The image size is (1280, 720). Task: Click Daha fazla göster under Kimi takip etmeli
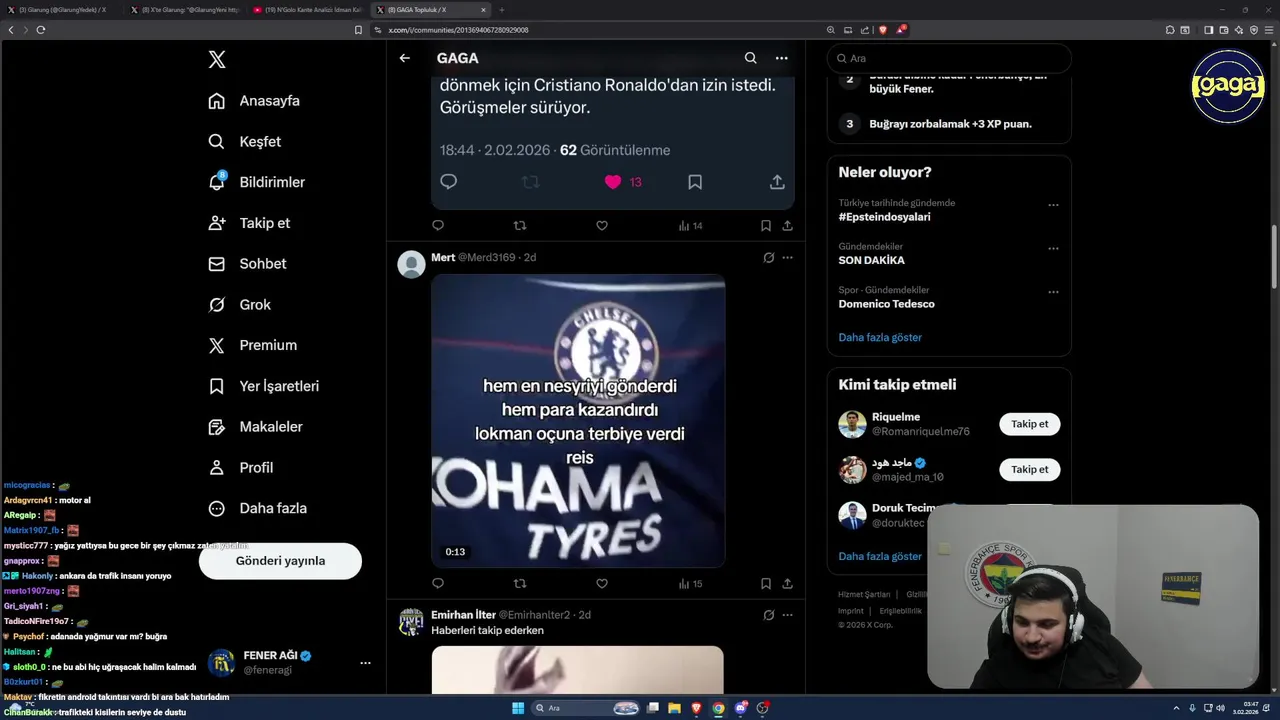[x=880, y=556]
